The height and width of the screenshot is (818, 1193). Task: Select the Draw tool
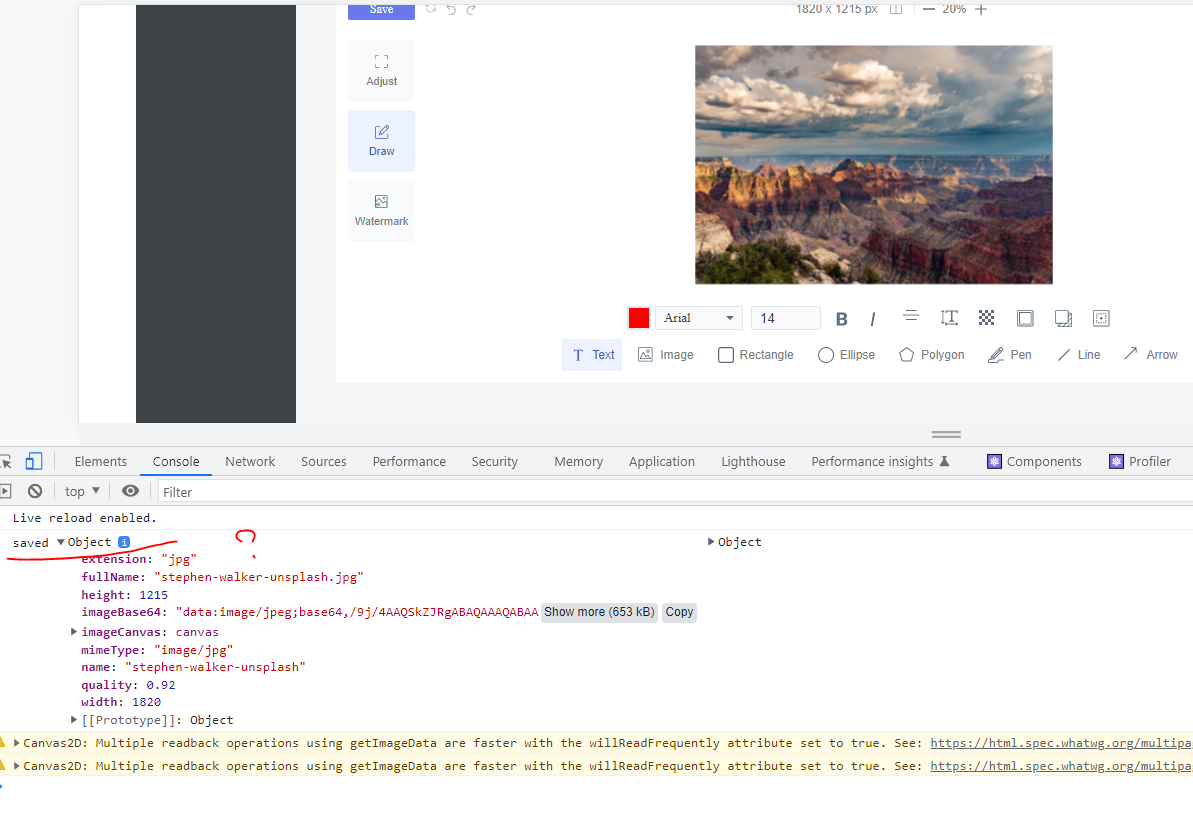tap(381, 140)
